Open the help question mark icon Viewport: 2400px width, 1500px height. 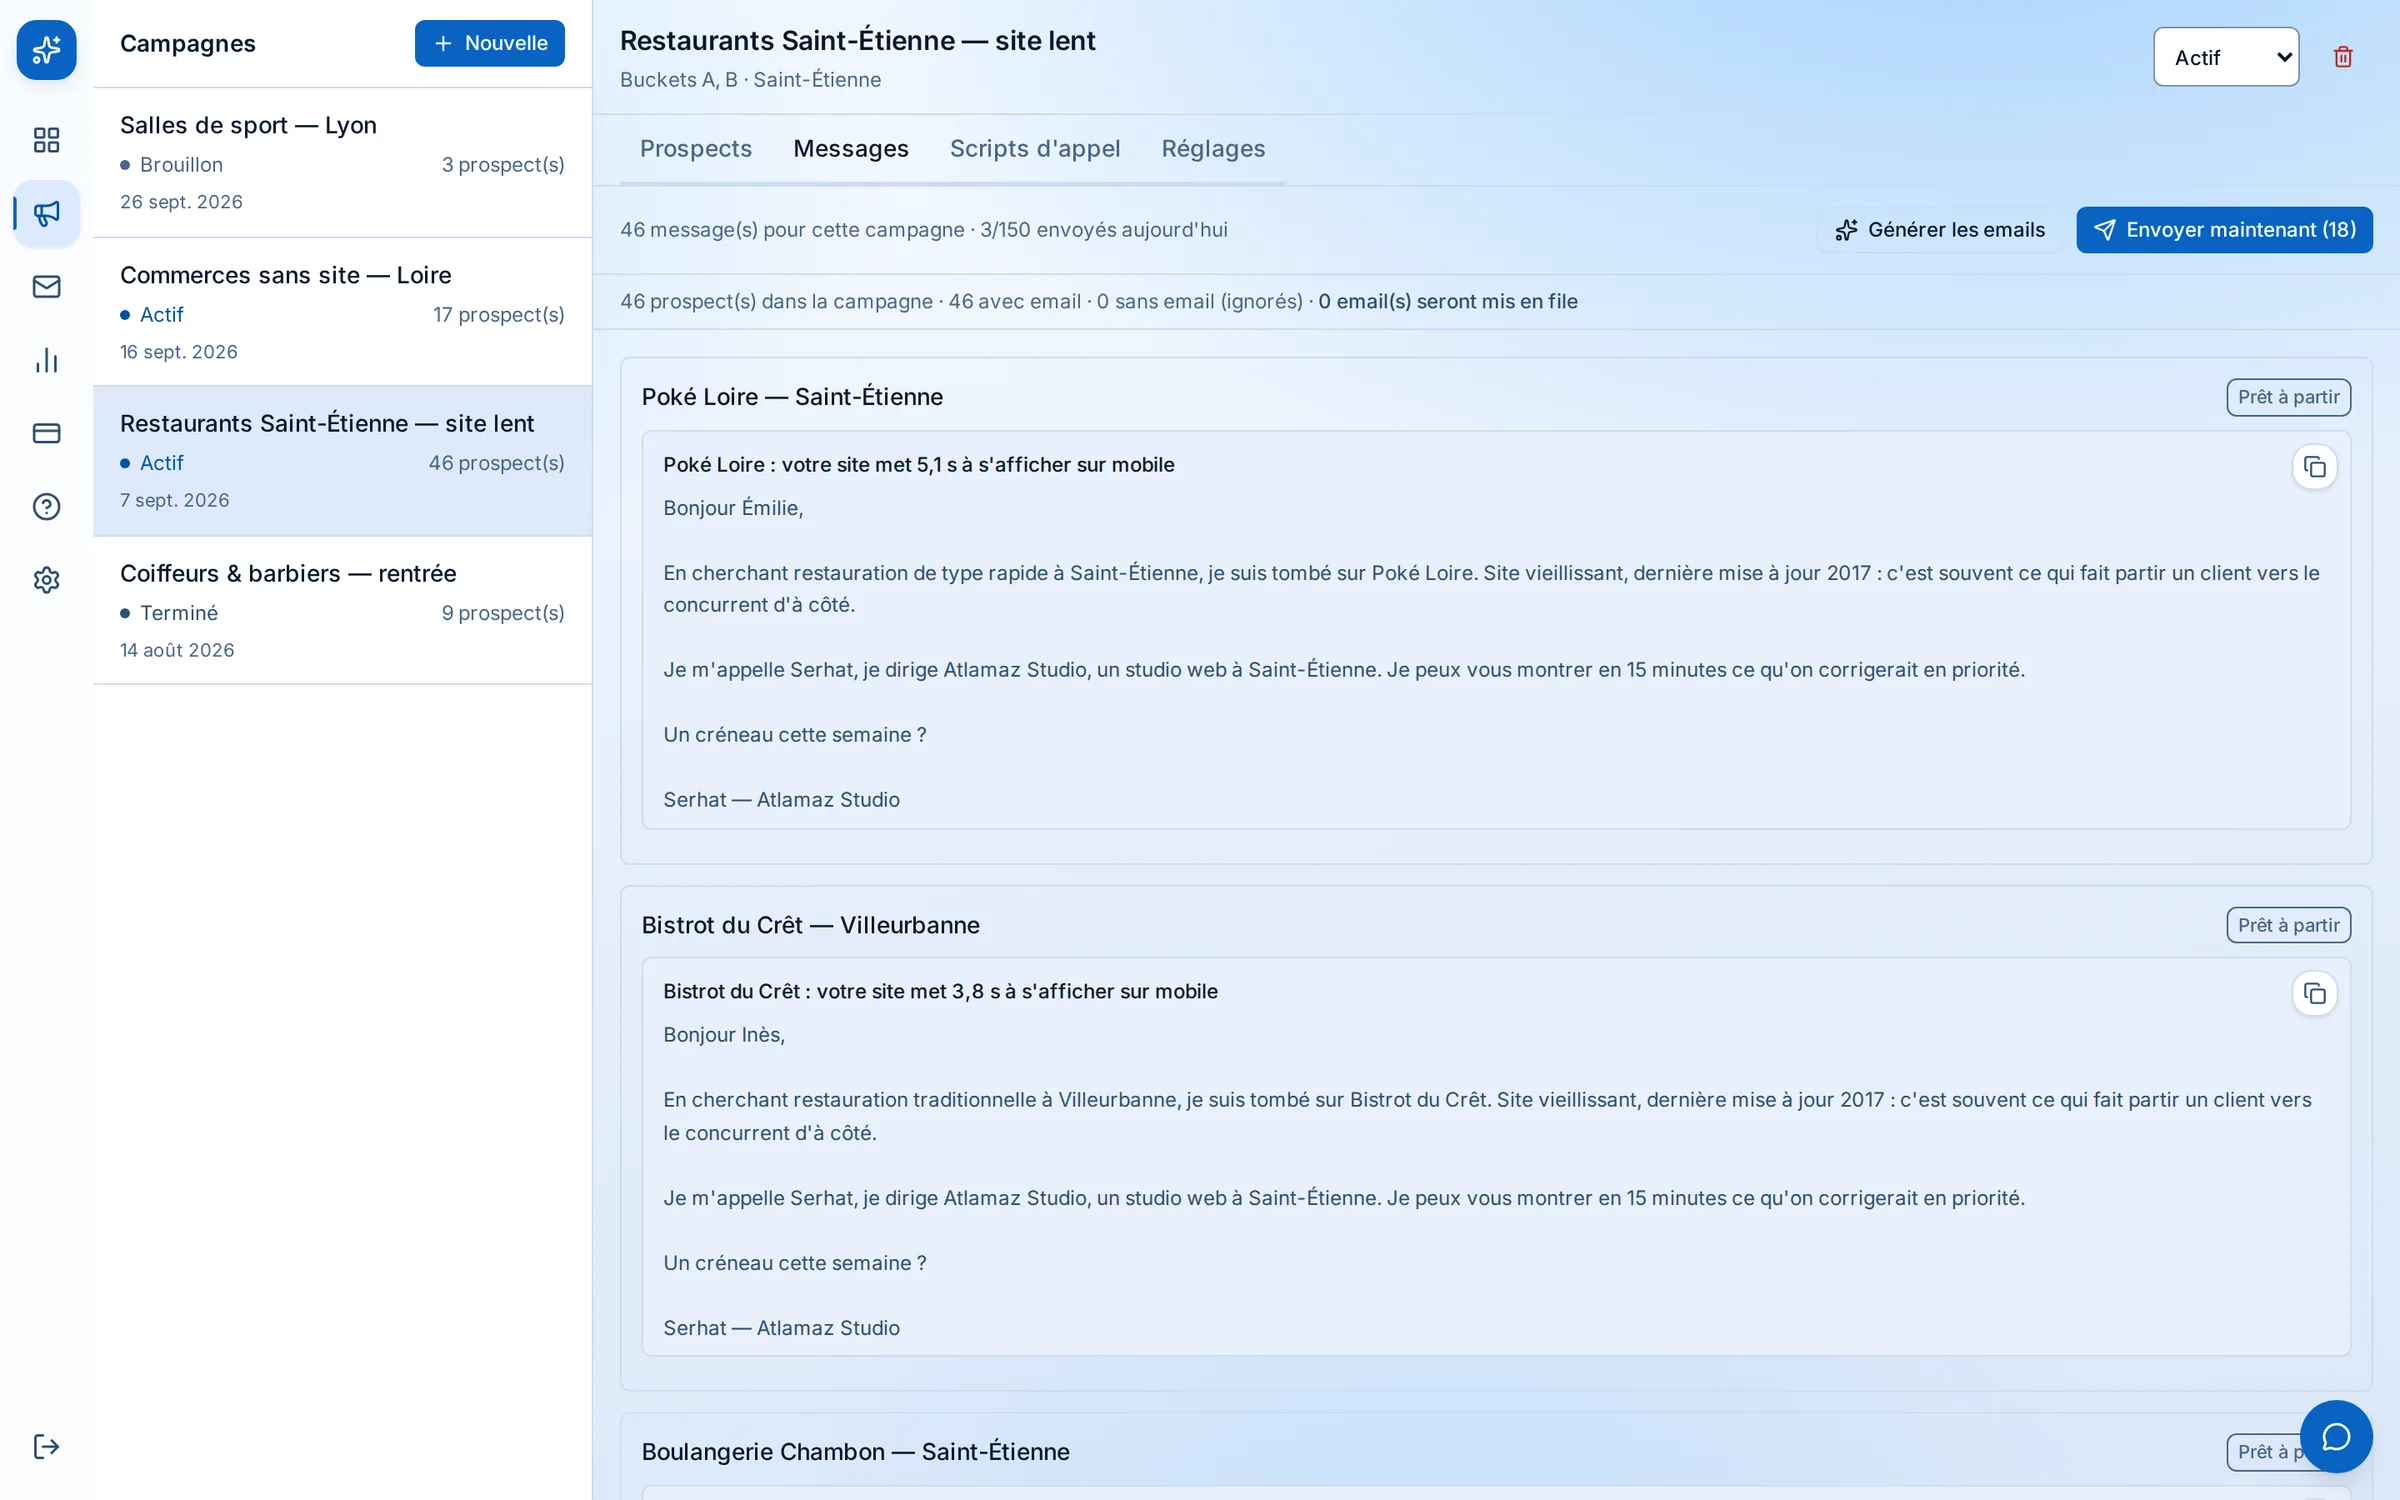pyautogui.click(x=46, y=507)
